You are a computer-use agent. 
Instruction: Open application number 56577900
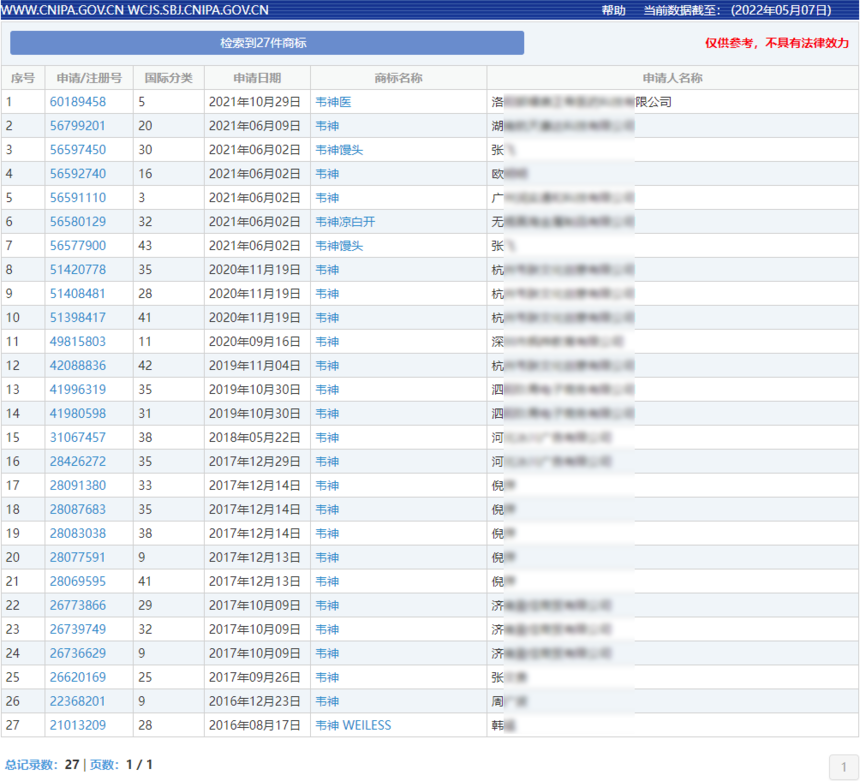[78, 246]
